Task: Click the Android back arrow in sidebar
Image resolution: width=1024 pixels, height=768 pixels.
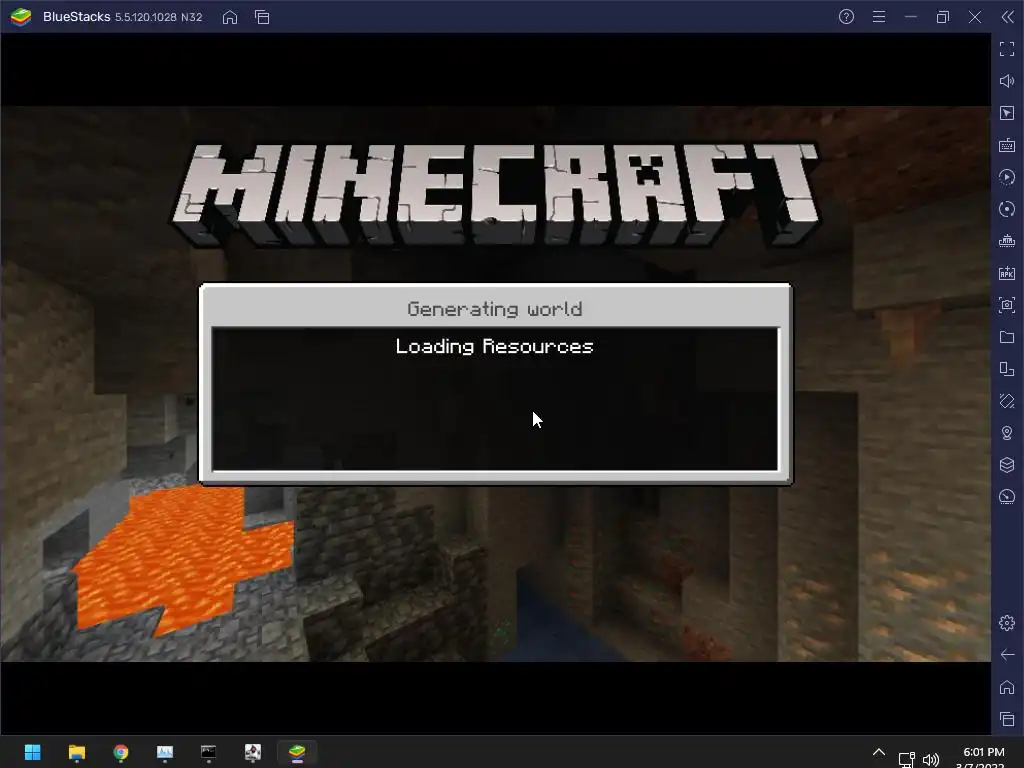Action: [1007, 655]
